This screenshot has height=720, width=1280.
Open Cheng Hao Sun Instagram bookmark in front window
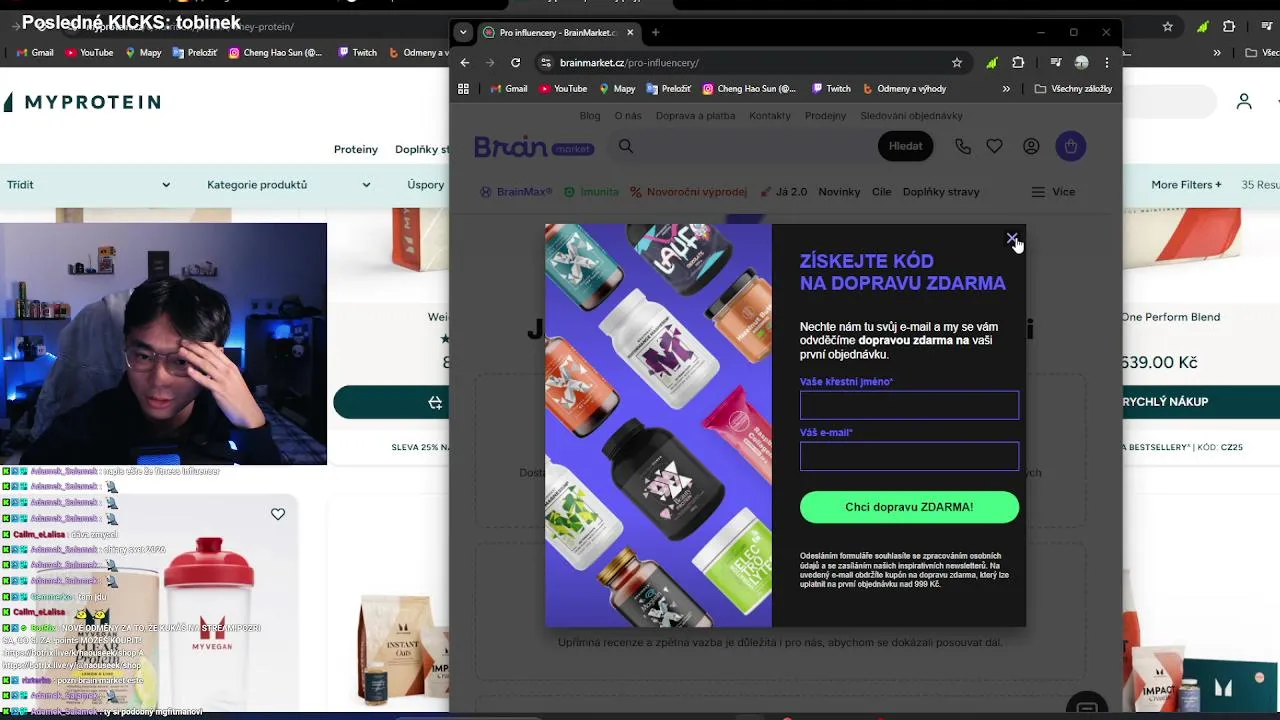tap(749, 88)
